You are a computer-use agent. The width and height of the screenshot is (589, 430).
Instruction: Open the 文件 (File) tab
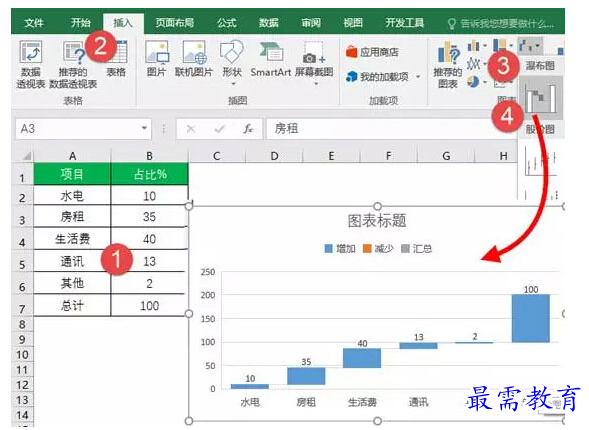(34, 23)
